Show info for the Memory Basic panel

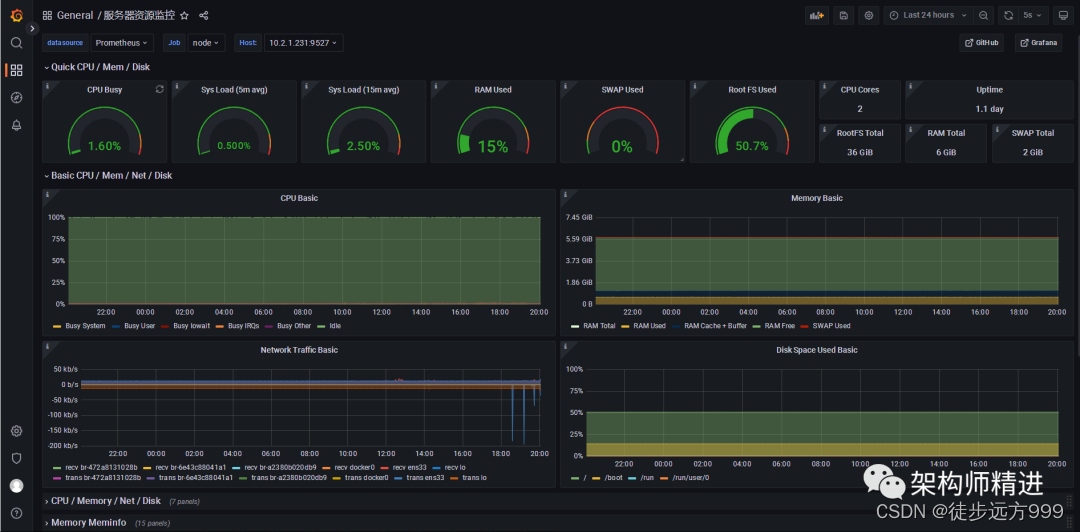tap(565, 194)
